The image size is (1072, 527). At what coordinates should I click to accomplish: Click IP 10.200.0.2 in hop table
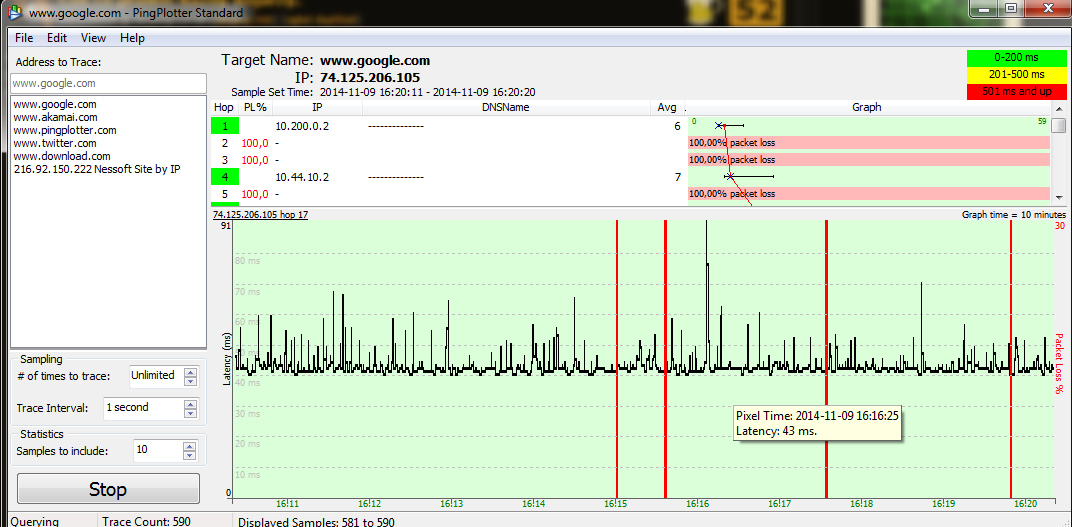pos(302,126)
